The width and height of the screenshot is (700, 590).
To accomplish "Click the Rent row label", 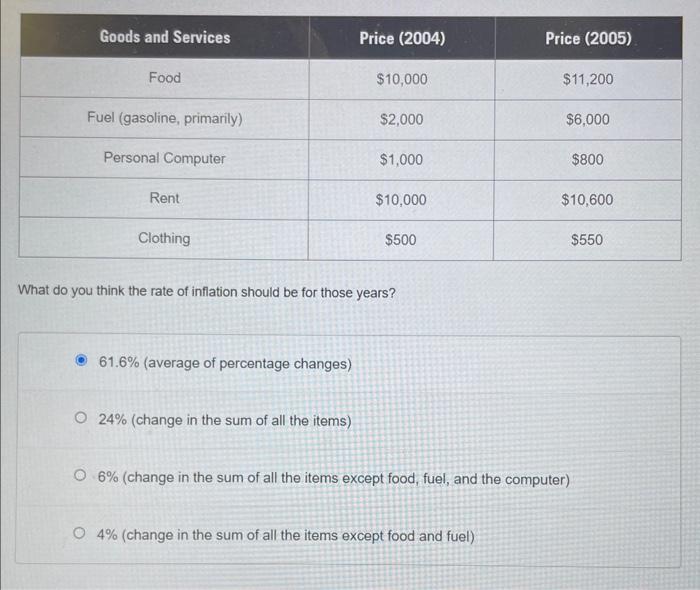I will (x=164, y=198).
